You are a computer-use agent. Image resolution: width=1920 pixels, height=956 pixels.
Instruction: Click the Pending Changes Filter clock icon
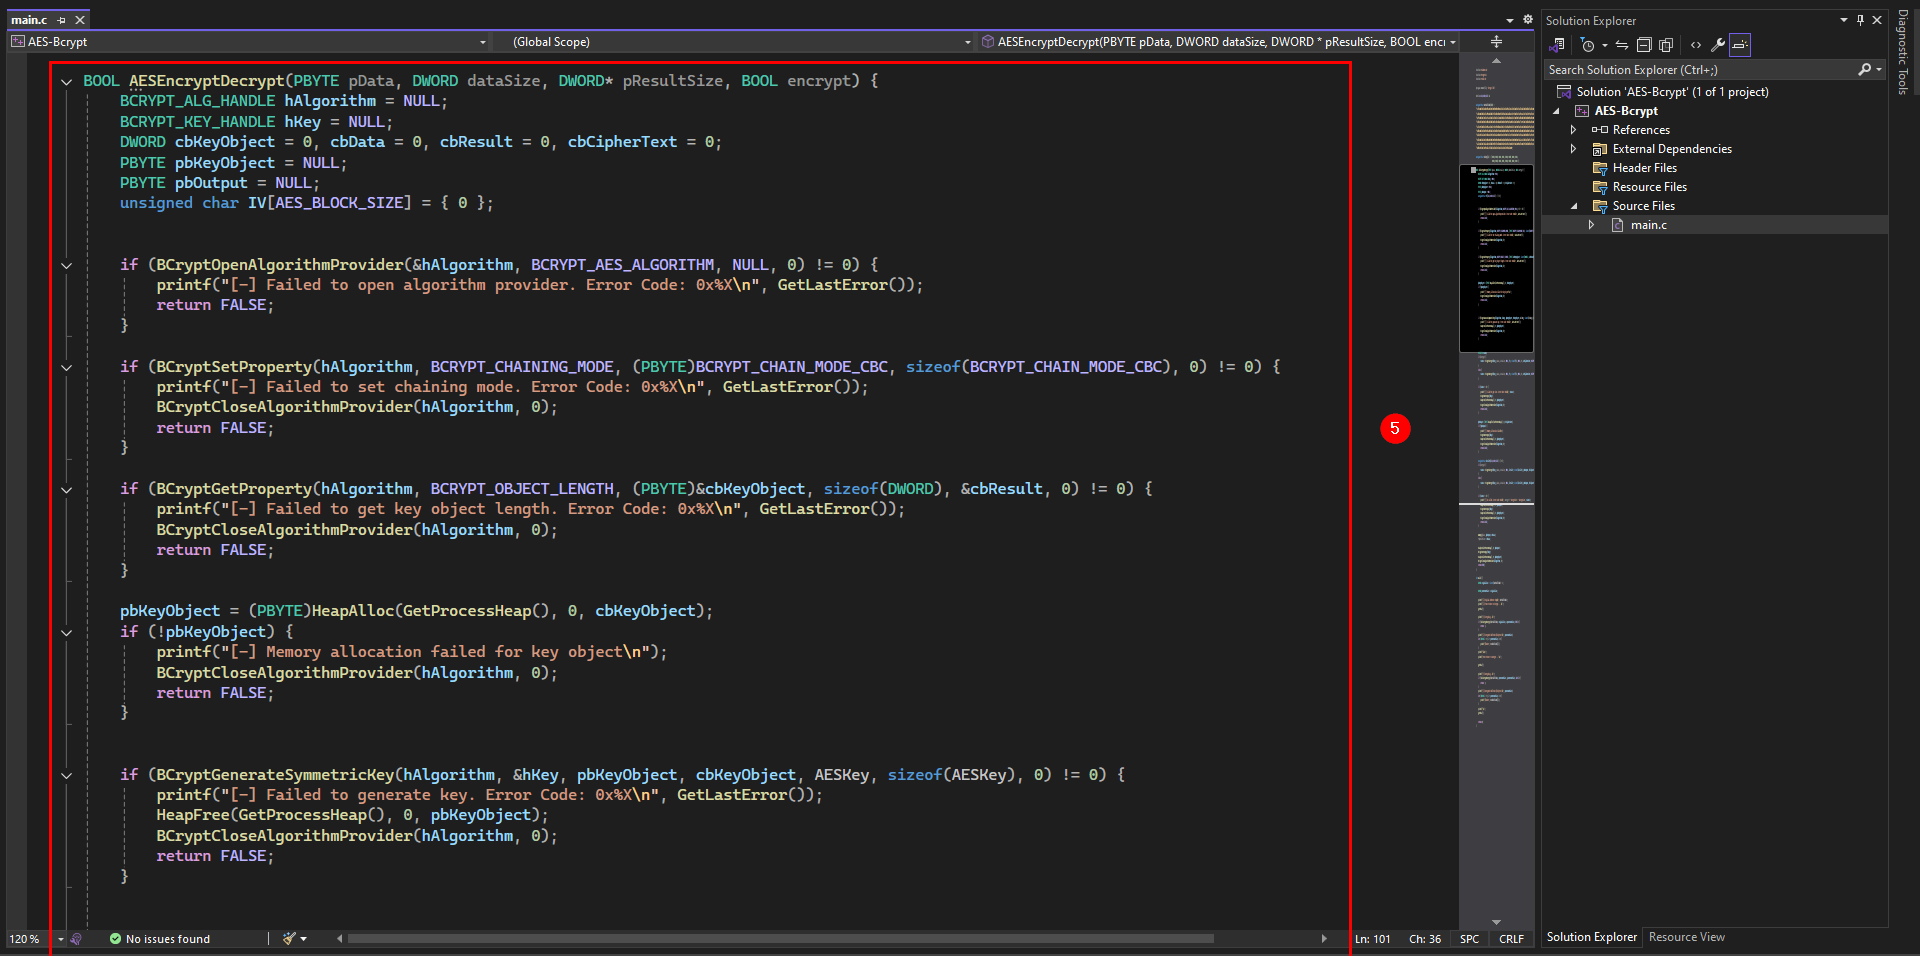(x=1587, y=45)
